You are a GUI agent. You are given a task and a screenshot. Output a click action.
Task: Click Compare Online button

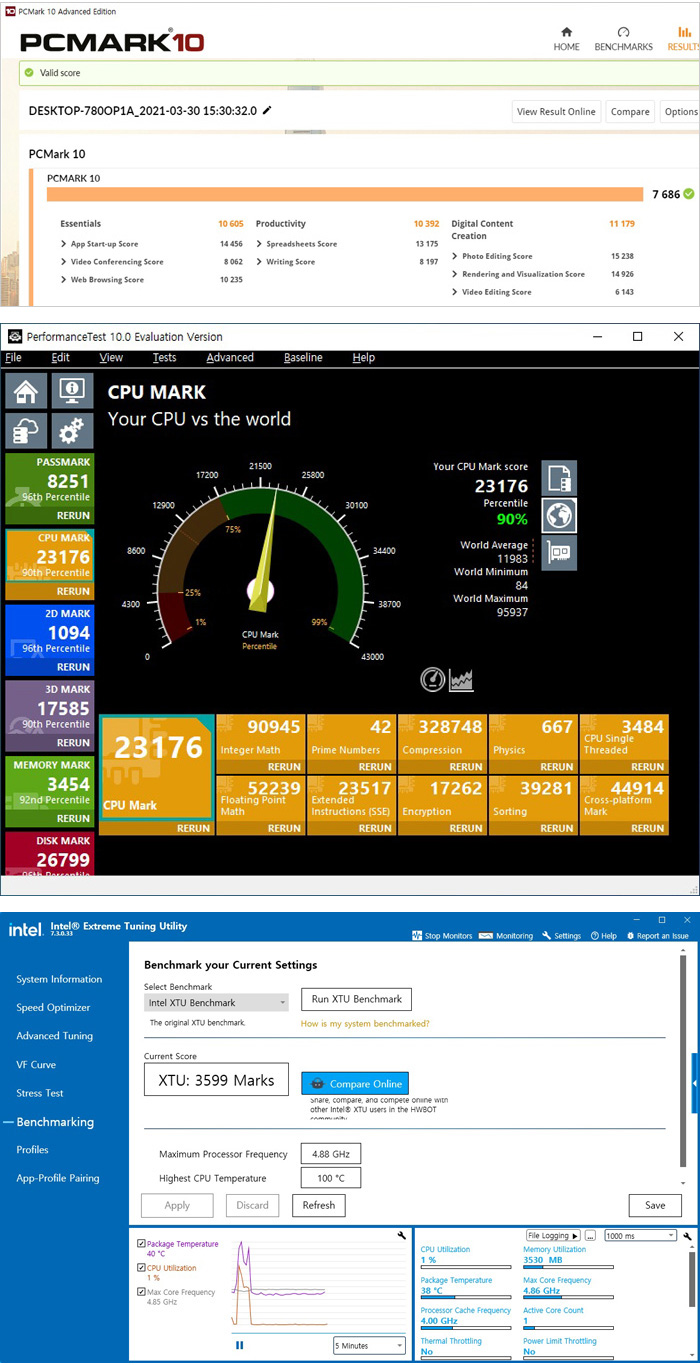click(x=355, y=1083)
